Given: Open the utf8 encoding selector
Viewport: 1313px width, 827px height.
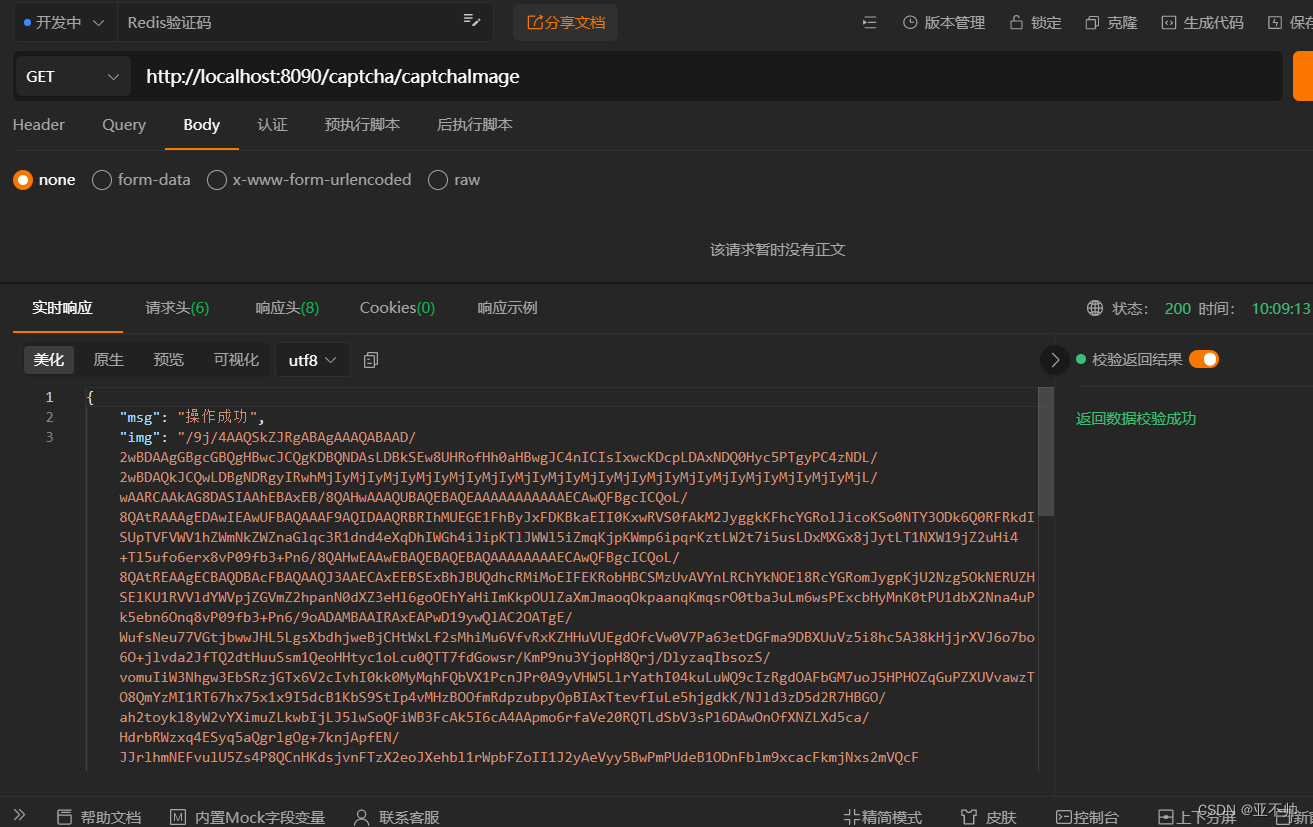Looking at the screenshot, I should point(312,359).
